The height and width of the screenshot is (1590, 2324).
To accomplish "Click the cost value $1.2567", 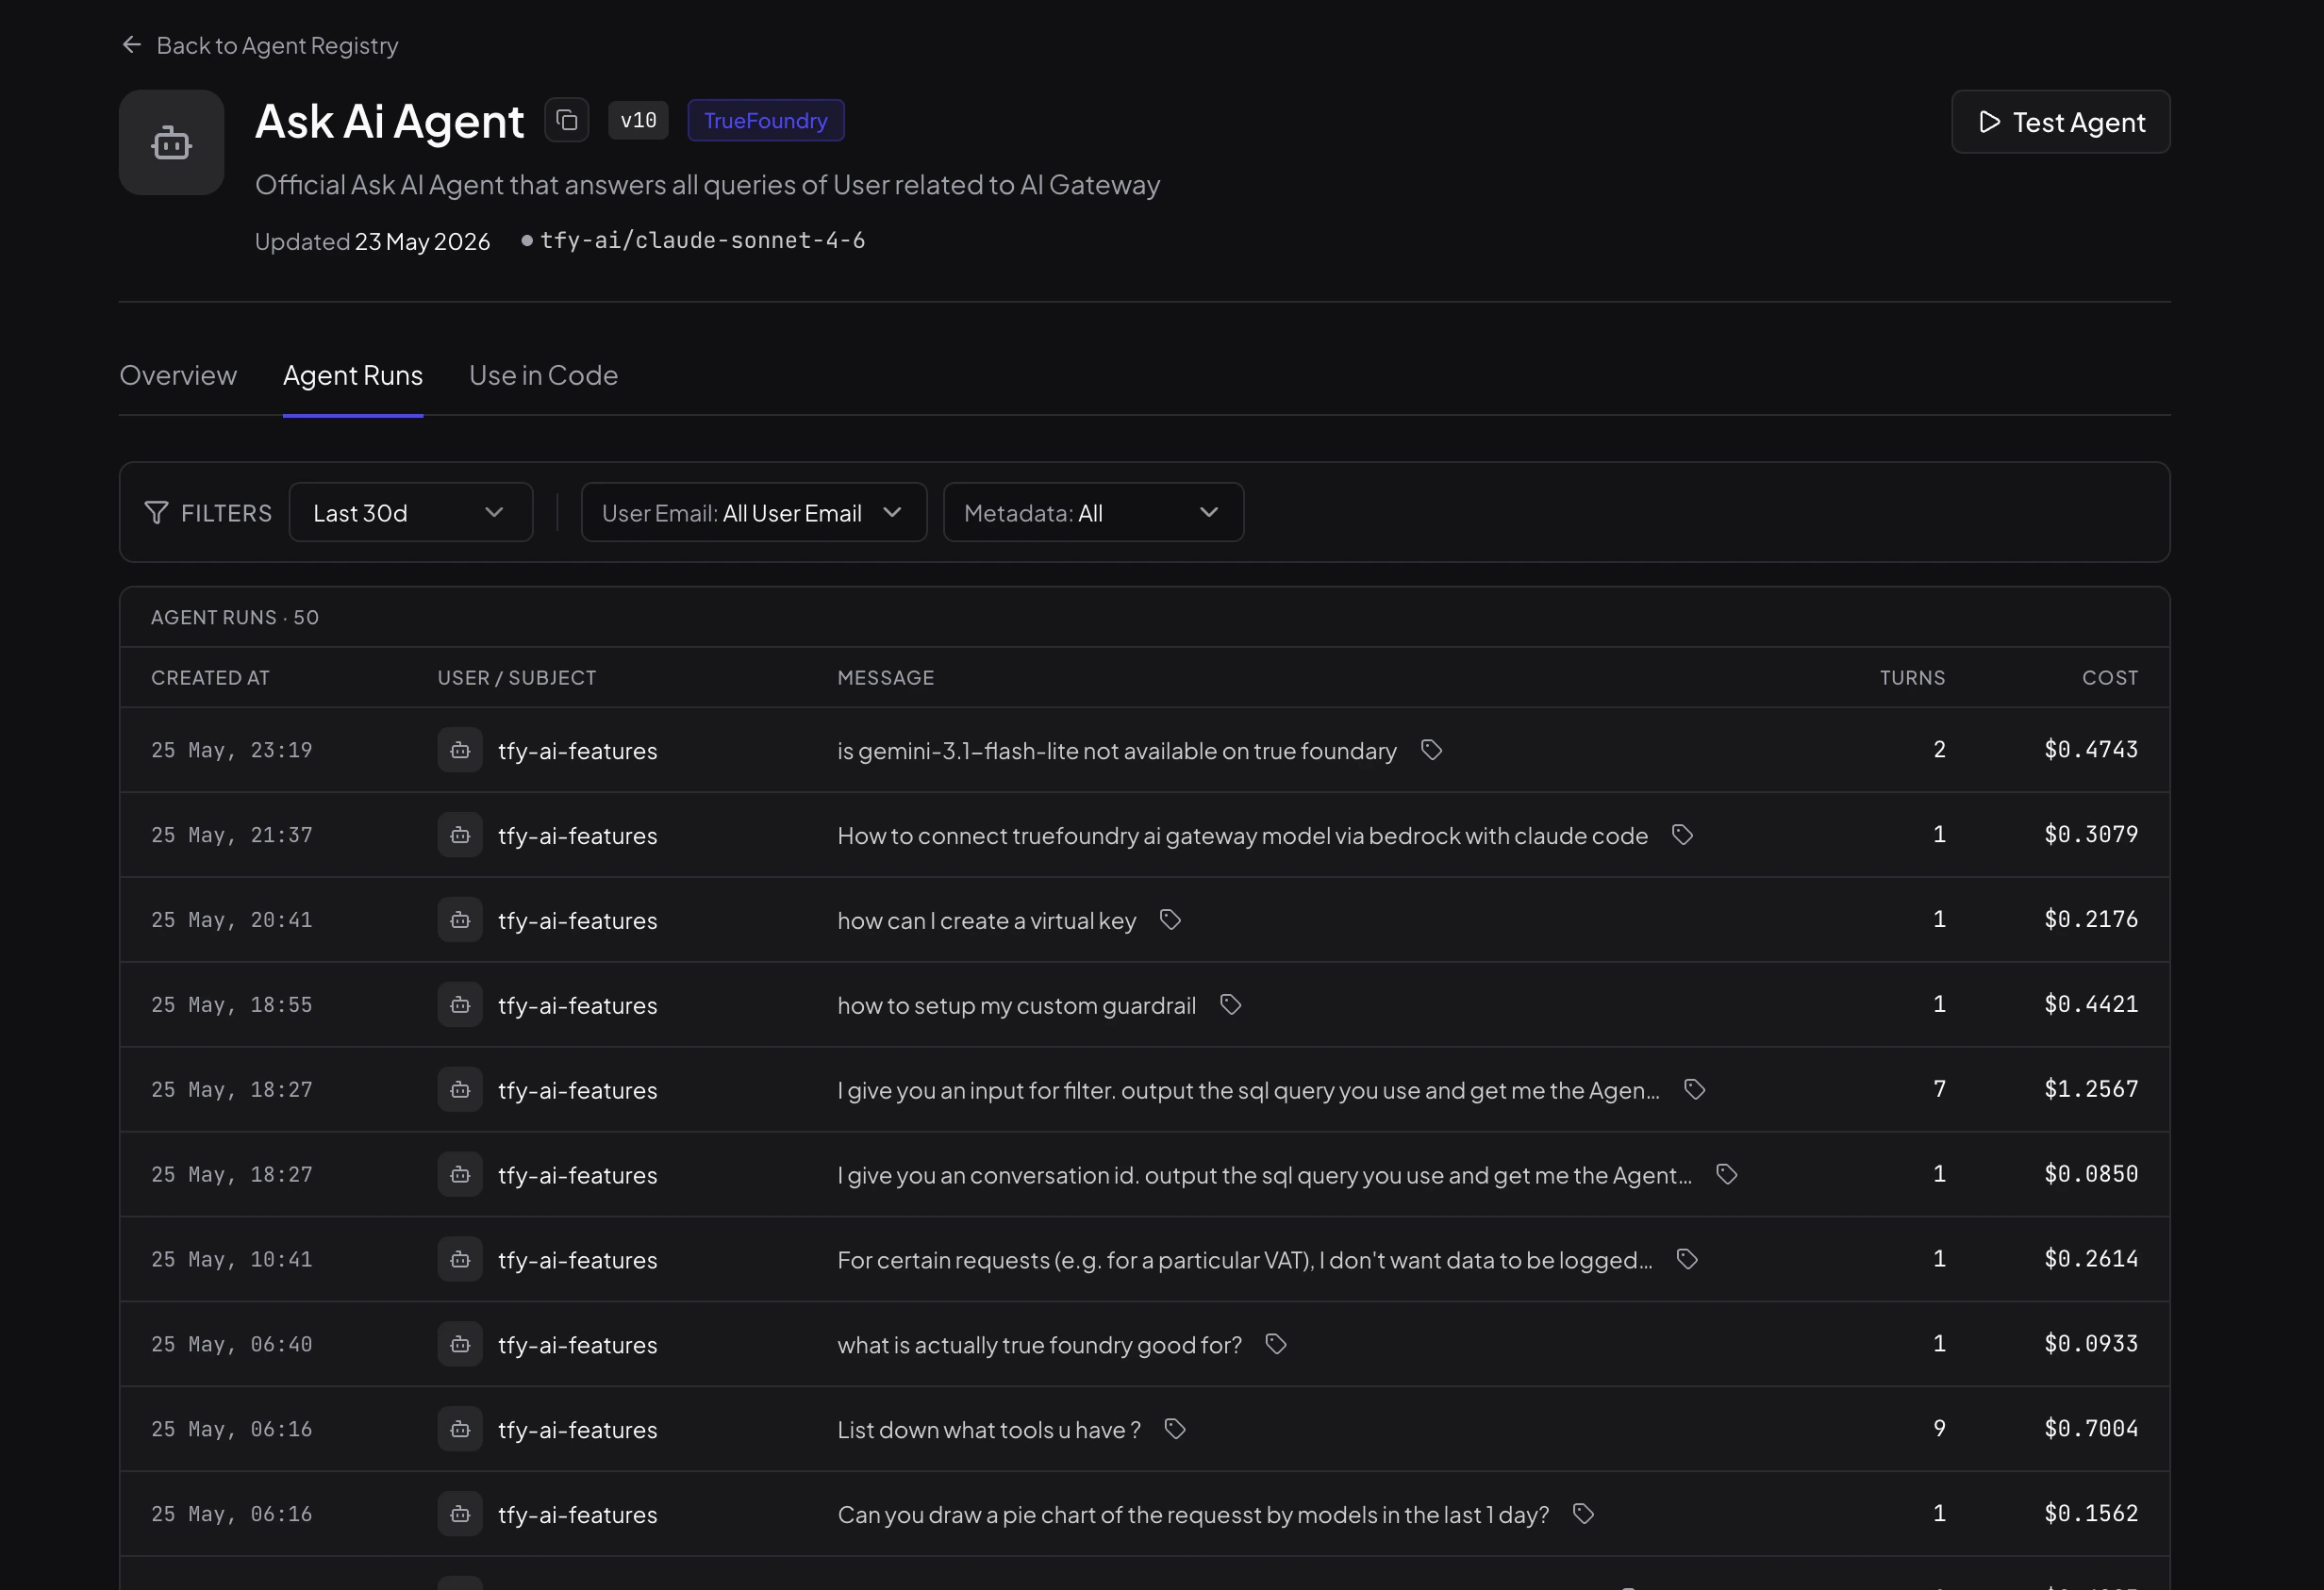I will (2091, 1089).
